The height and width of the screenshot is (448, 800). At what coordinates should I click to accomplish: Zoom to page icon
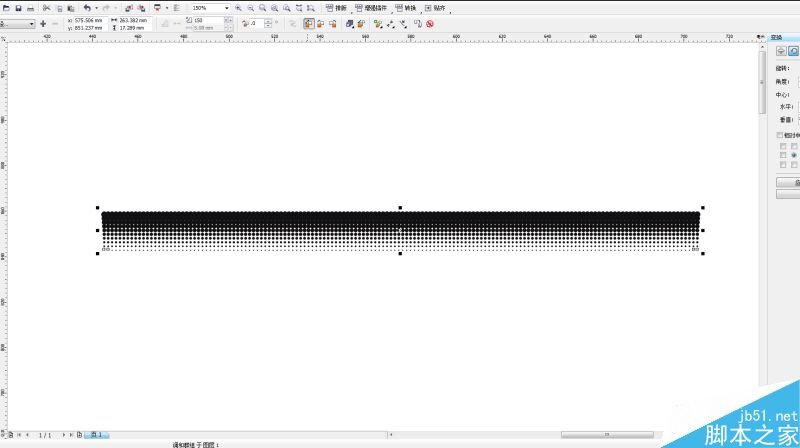(x=287, y=8)
